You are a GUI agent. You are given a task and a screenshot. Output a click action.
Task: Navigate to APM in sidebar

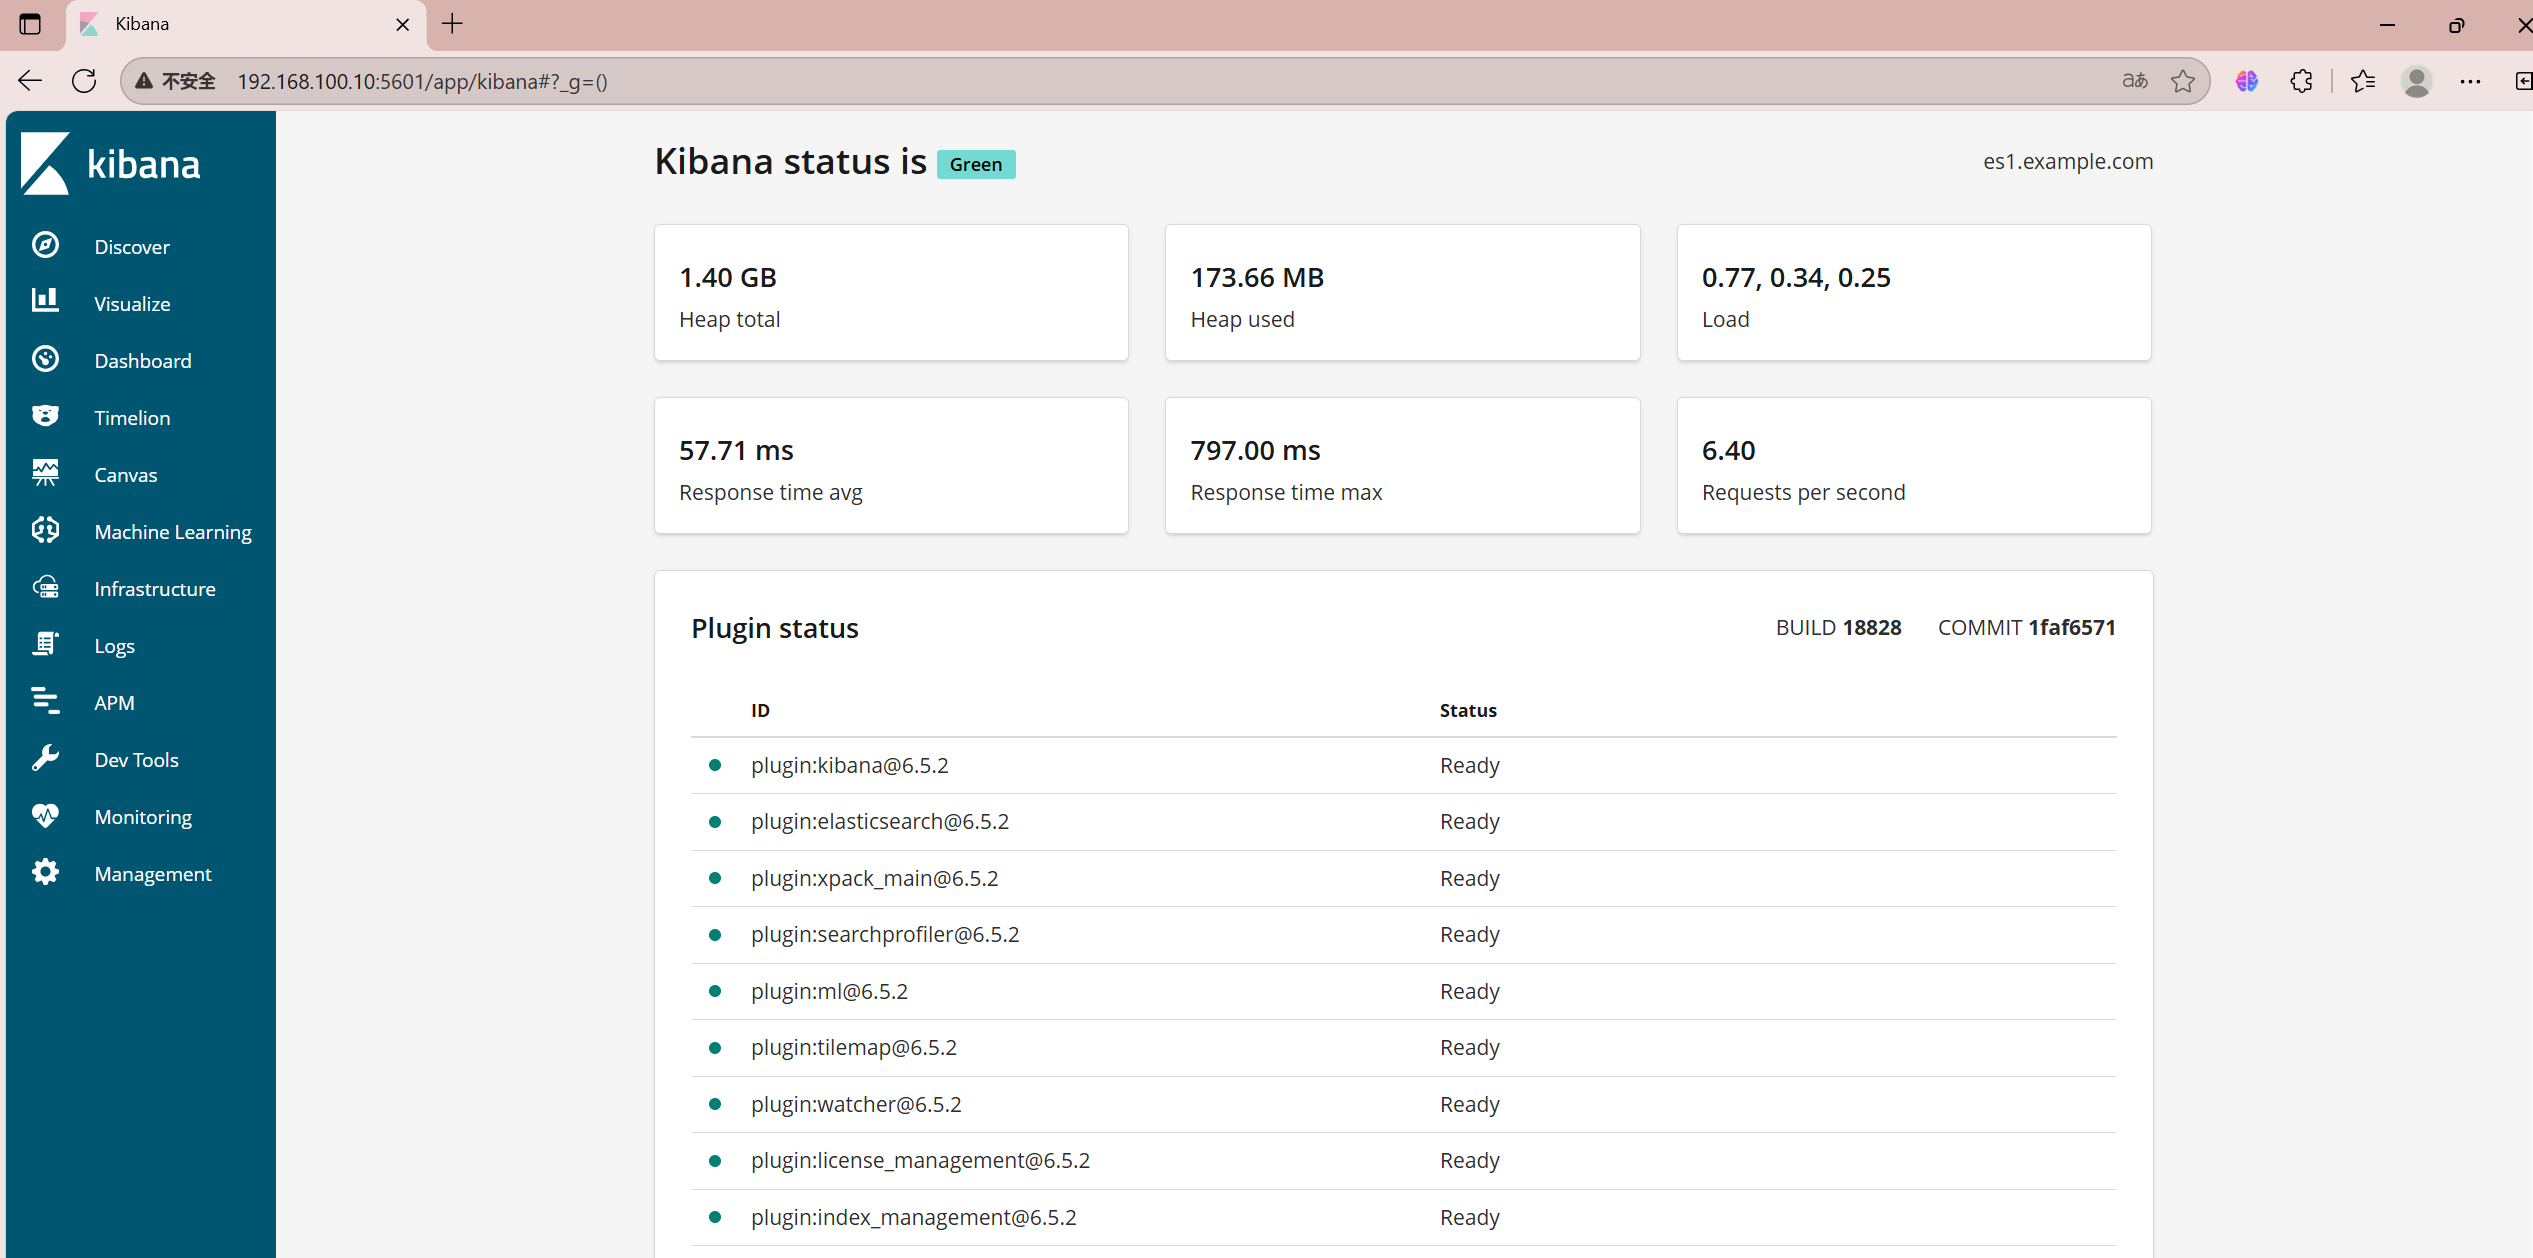pyautogui.click(x=114, y=703)
